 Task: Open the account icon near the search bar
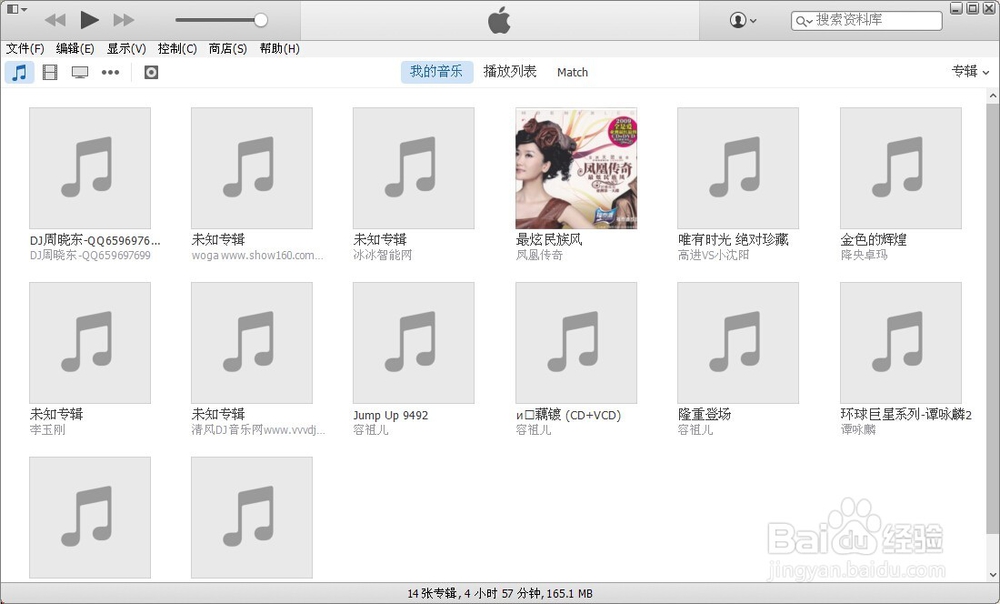pos(738,20)
